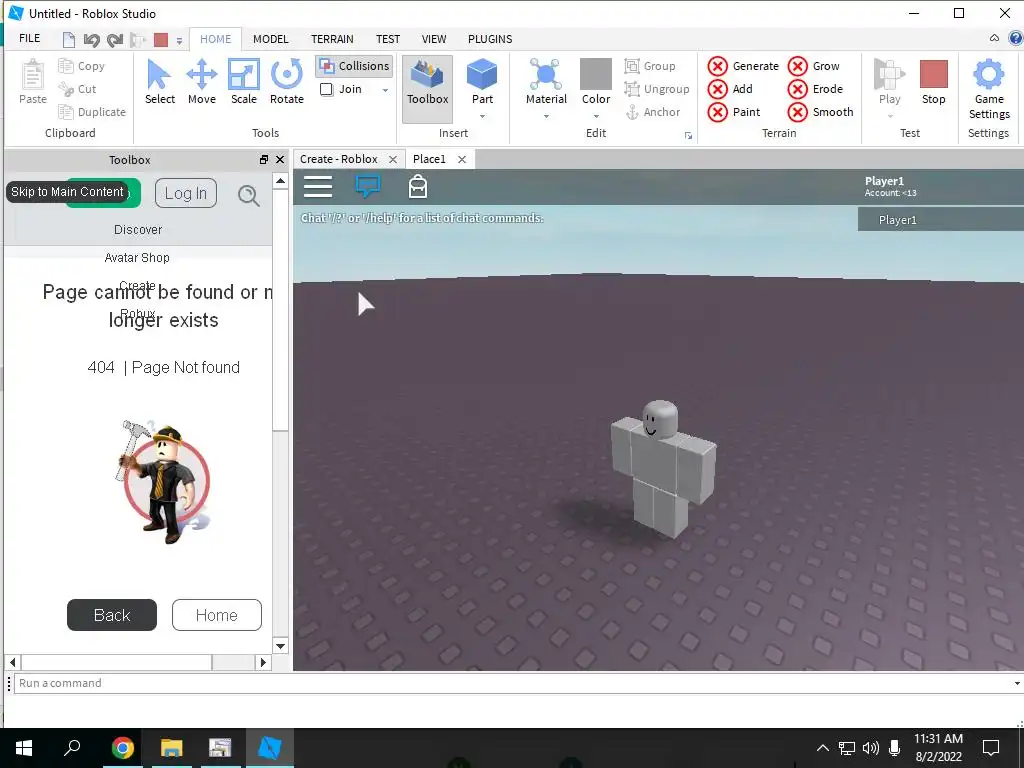This screenshot has width=1024, height=768.
Task: Click Skip to Main Content link
Action: (x=67, y=192)
